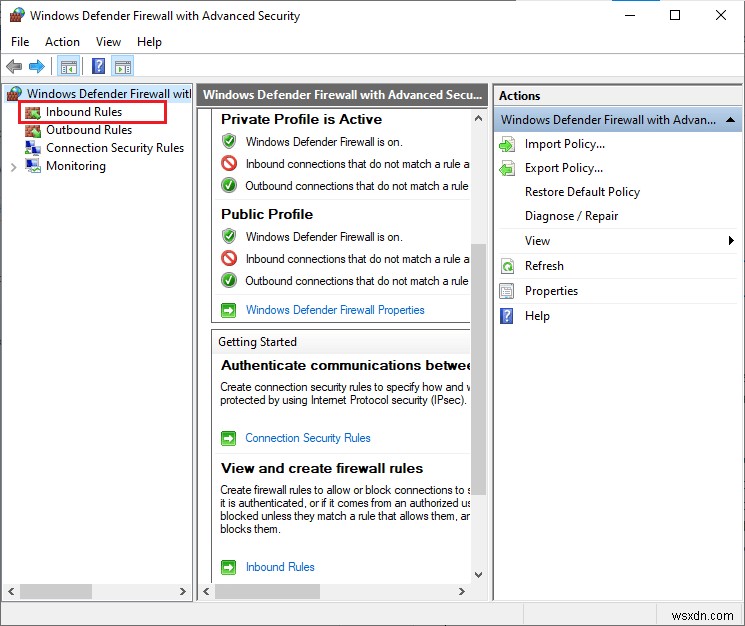Open the Windows Defender Firewall Properties link

(335, 310)
